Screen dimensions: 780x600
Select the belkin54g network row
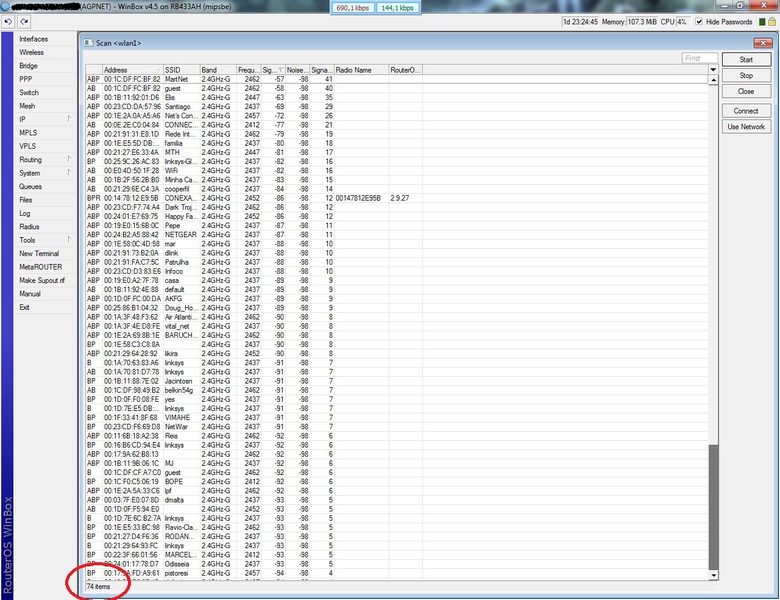click(x=396, y=390)
